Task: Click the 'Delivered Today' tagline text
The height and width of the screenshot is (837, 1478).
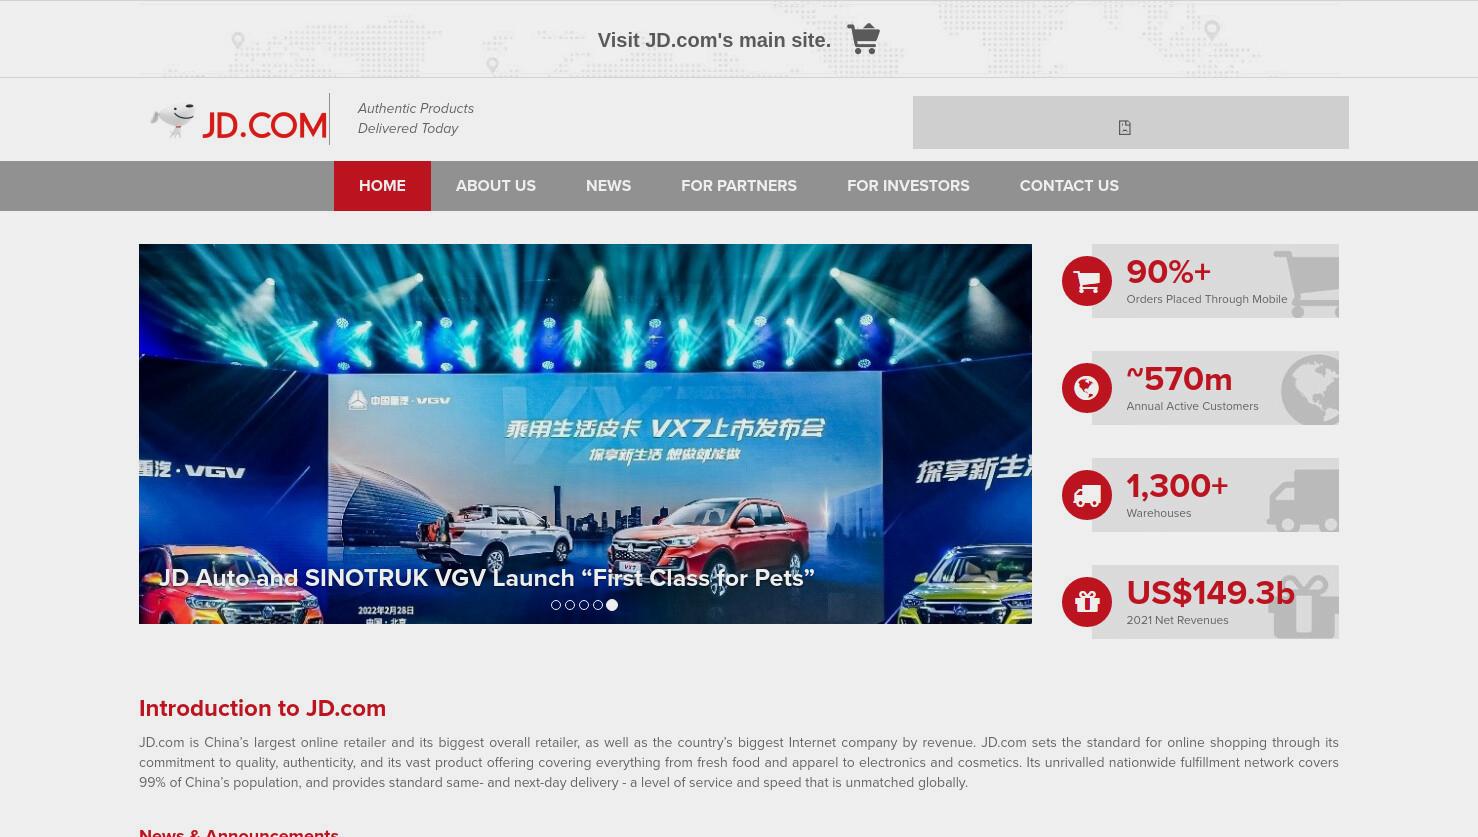Action: tap(408, 128)
